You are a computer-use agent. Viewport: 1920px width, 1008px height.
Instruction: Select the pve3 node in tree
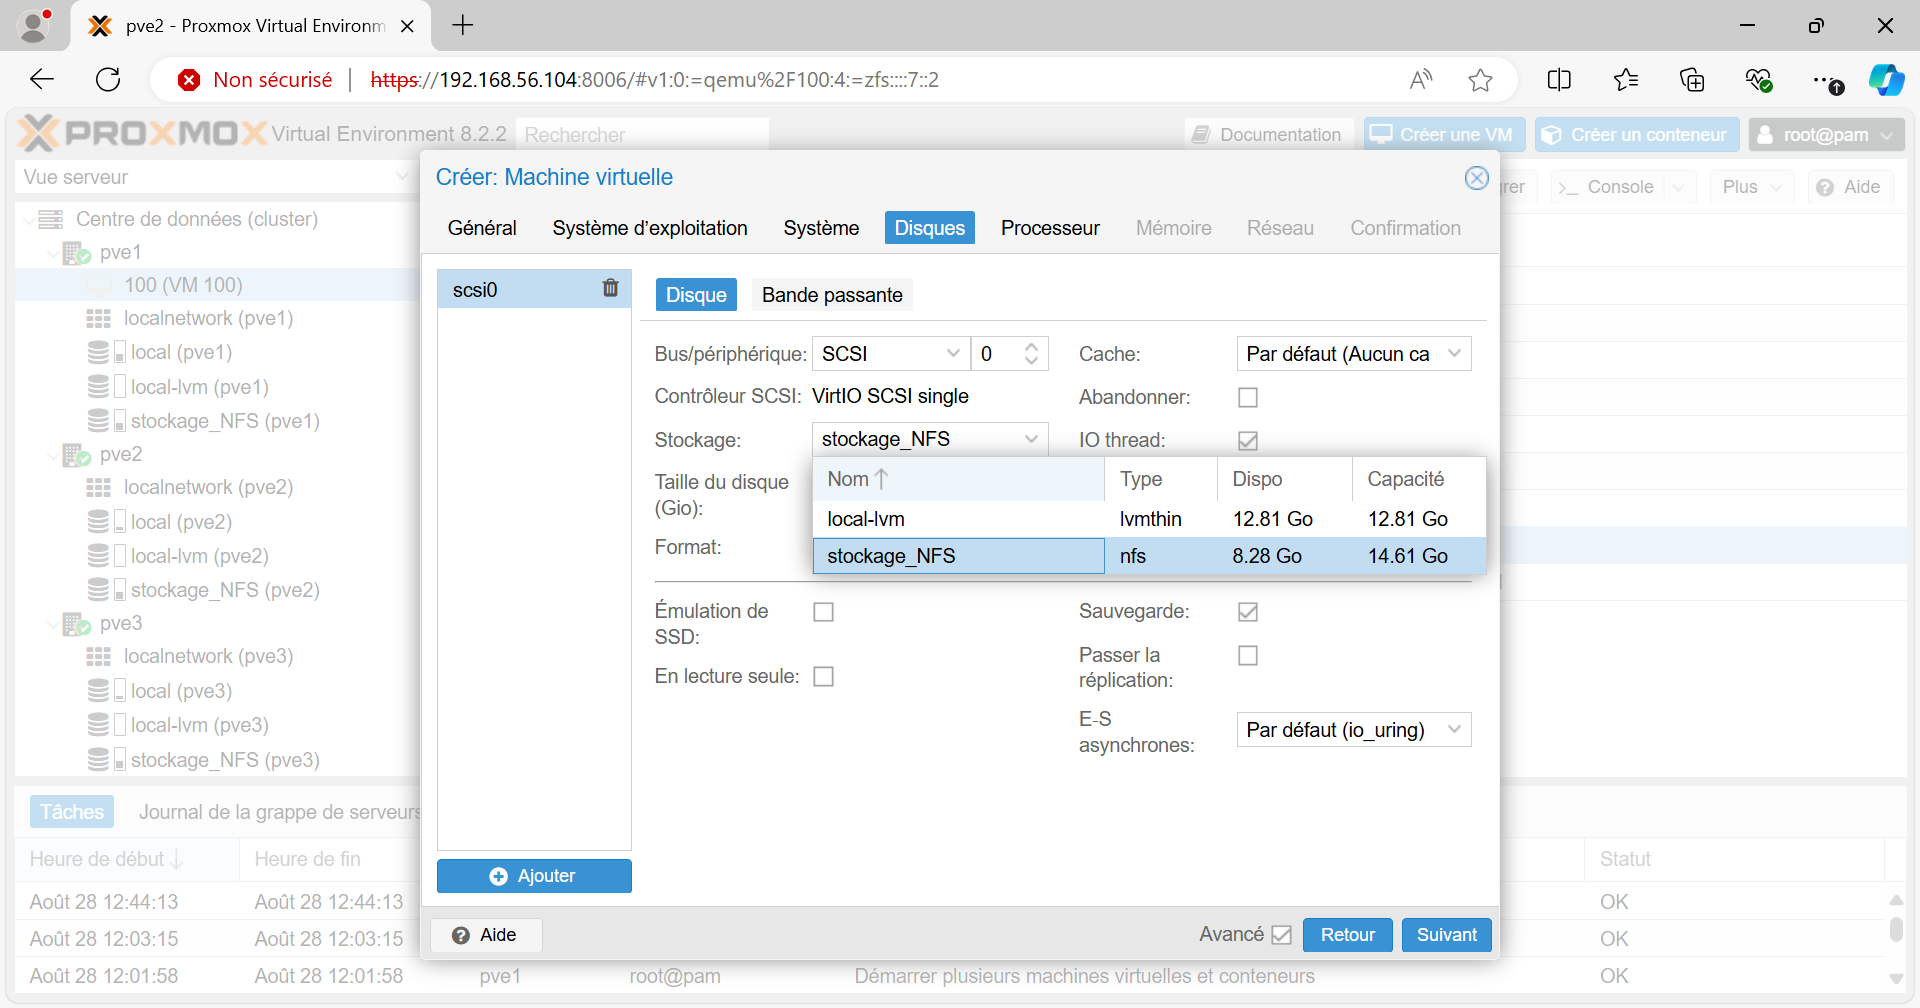[120, 623]
